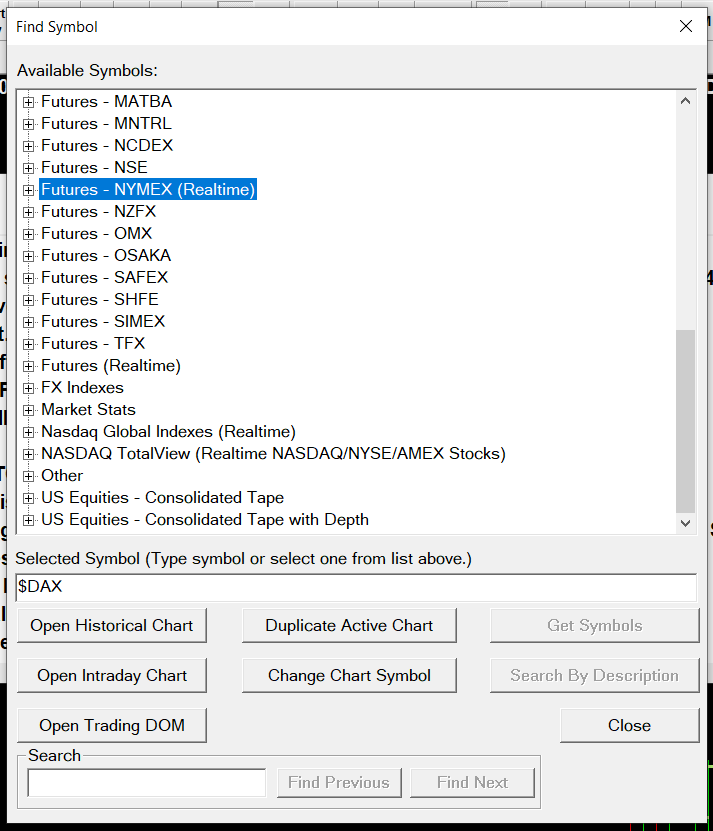Choose the Market Stats category
This screenshot has width=713, height=831.
(x=89, y=410)
